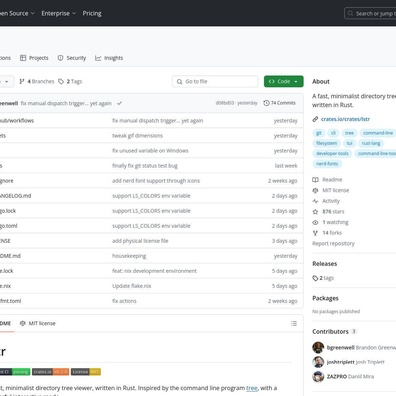
Task: Click the tag icon under Releases
Action: (x=315, y=278)
